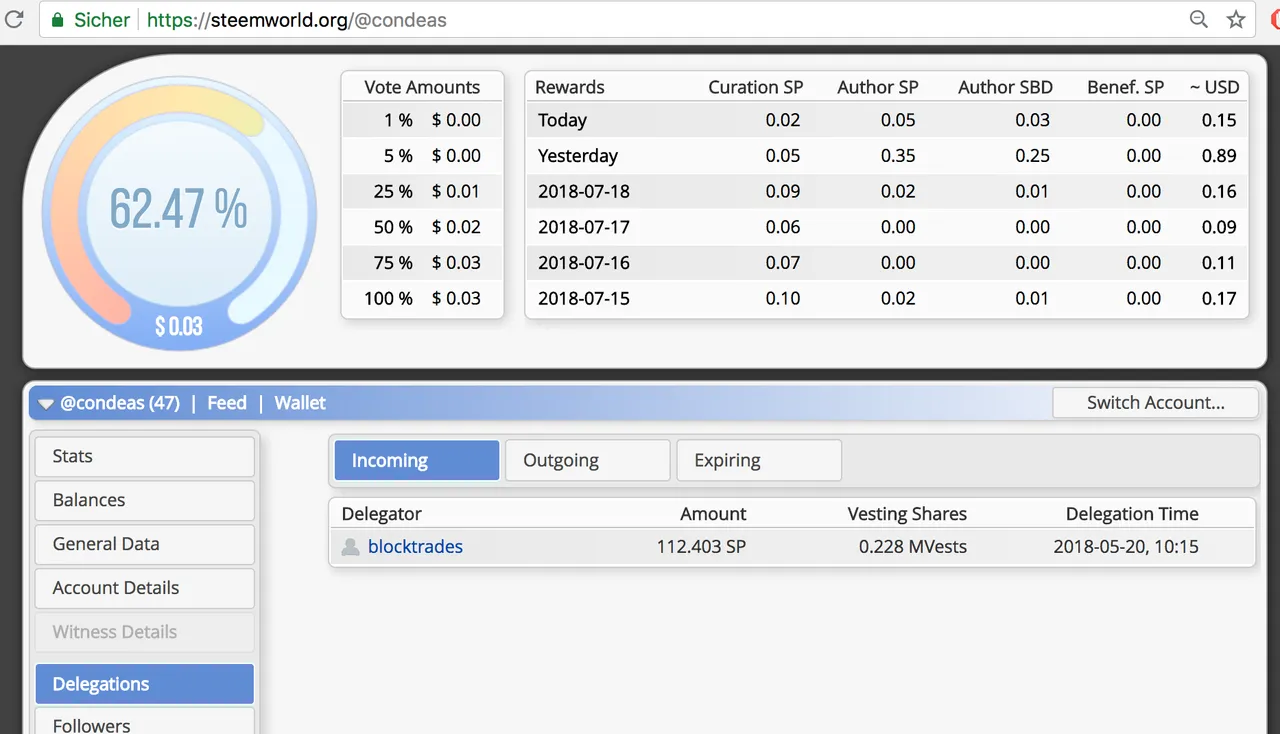Open the Feed link in header

(x=227, y=403)
